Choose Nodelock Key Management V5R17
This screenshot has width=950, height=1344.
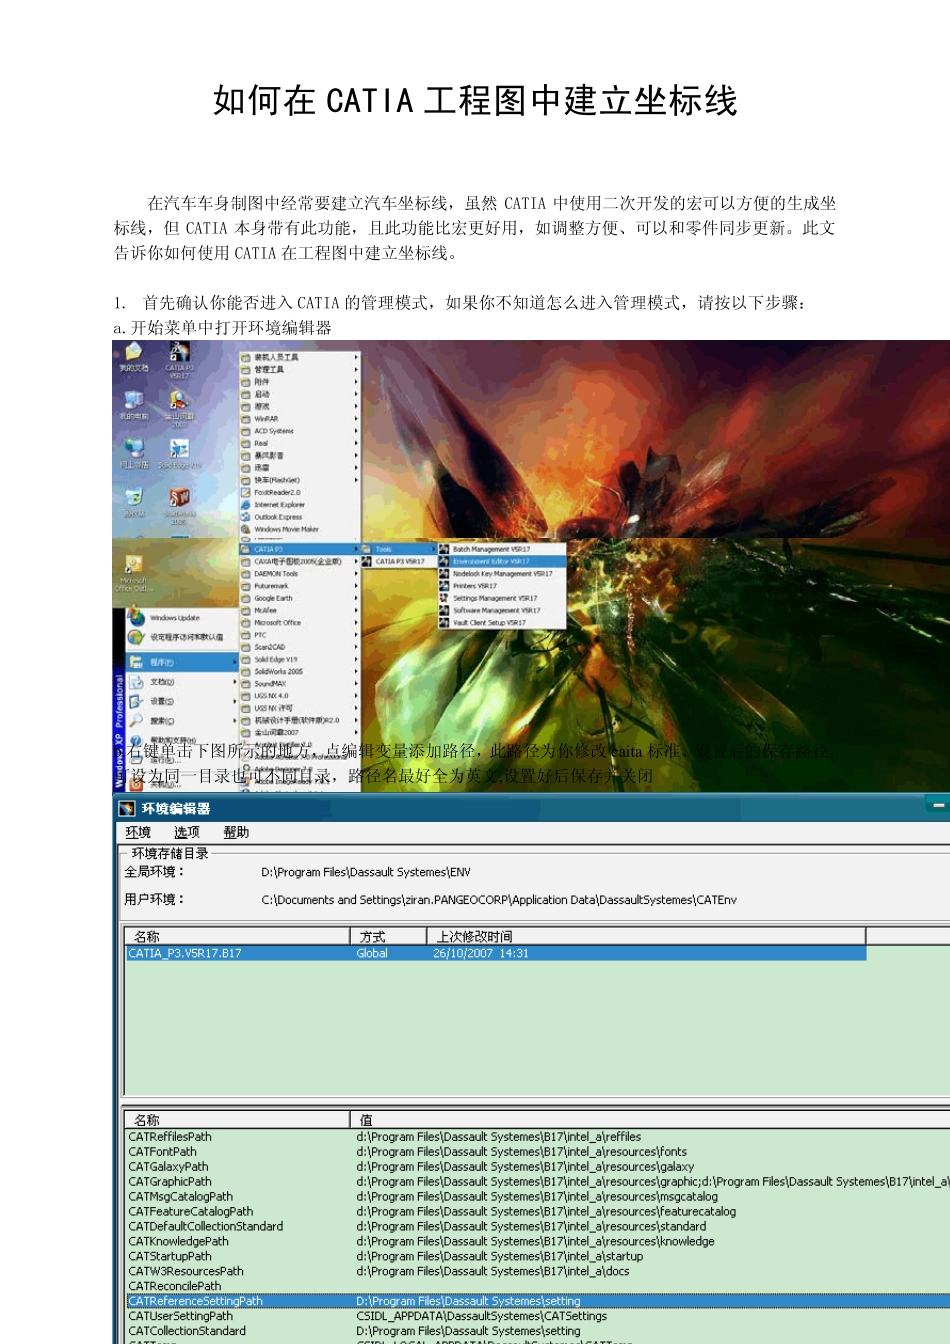pos(502,574)
